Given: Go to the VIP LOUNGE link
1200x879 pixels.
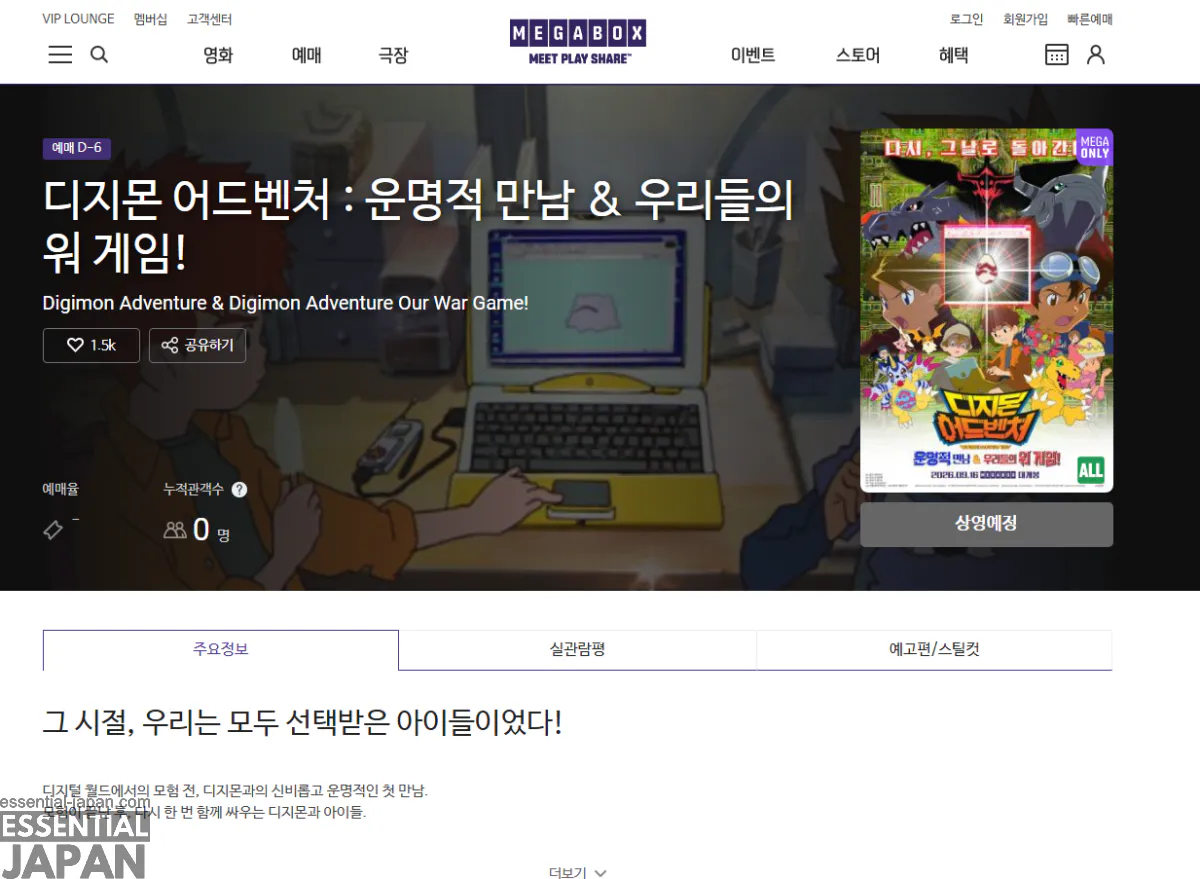Looking at the screenshot, I should (78, 19).
